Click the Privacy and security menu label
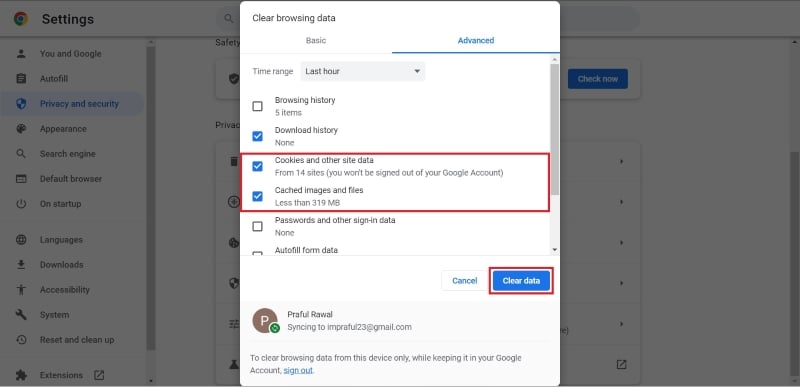Screen dimensions: 800x387 click(x=79, y=104)
